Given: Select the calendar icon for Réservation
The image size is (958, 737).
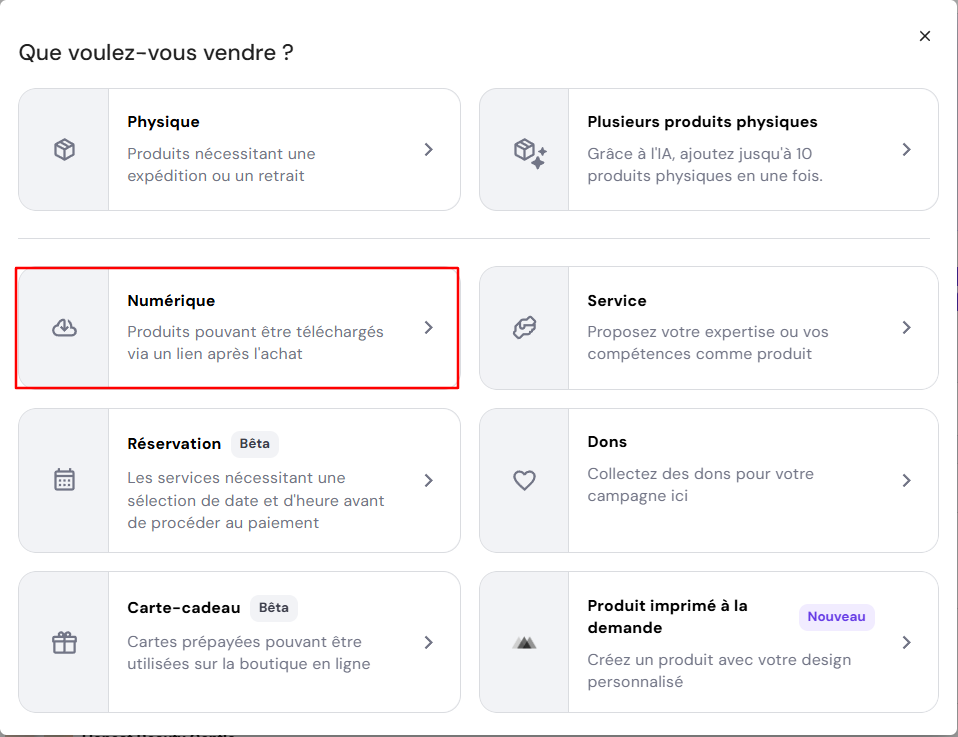Looking at the screenshot, I should coord(64,480).
